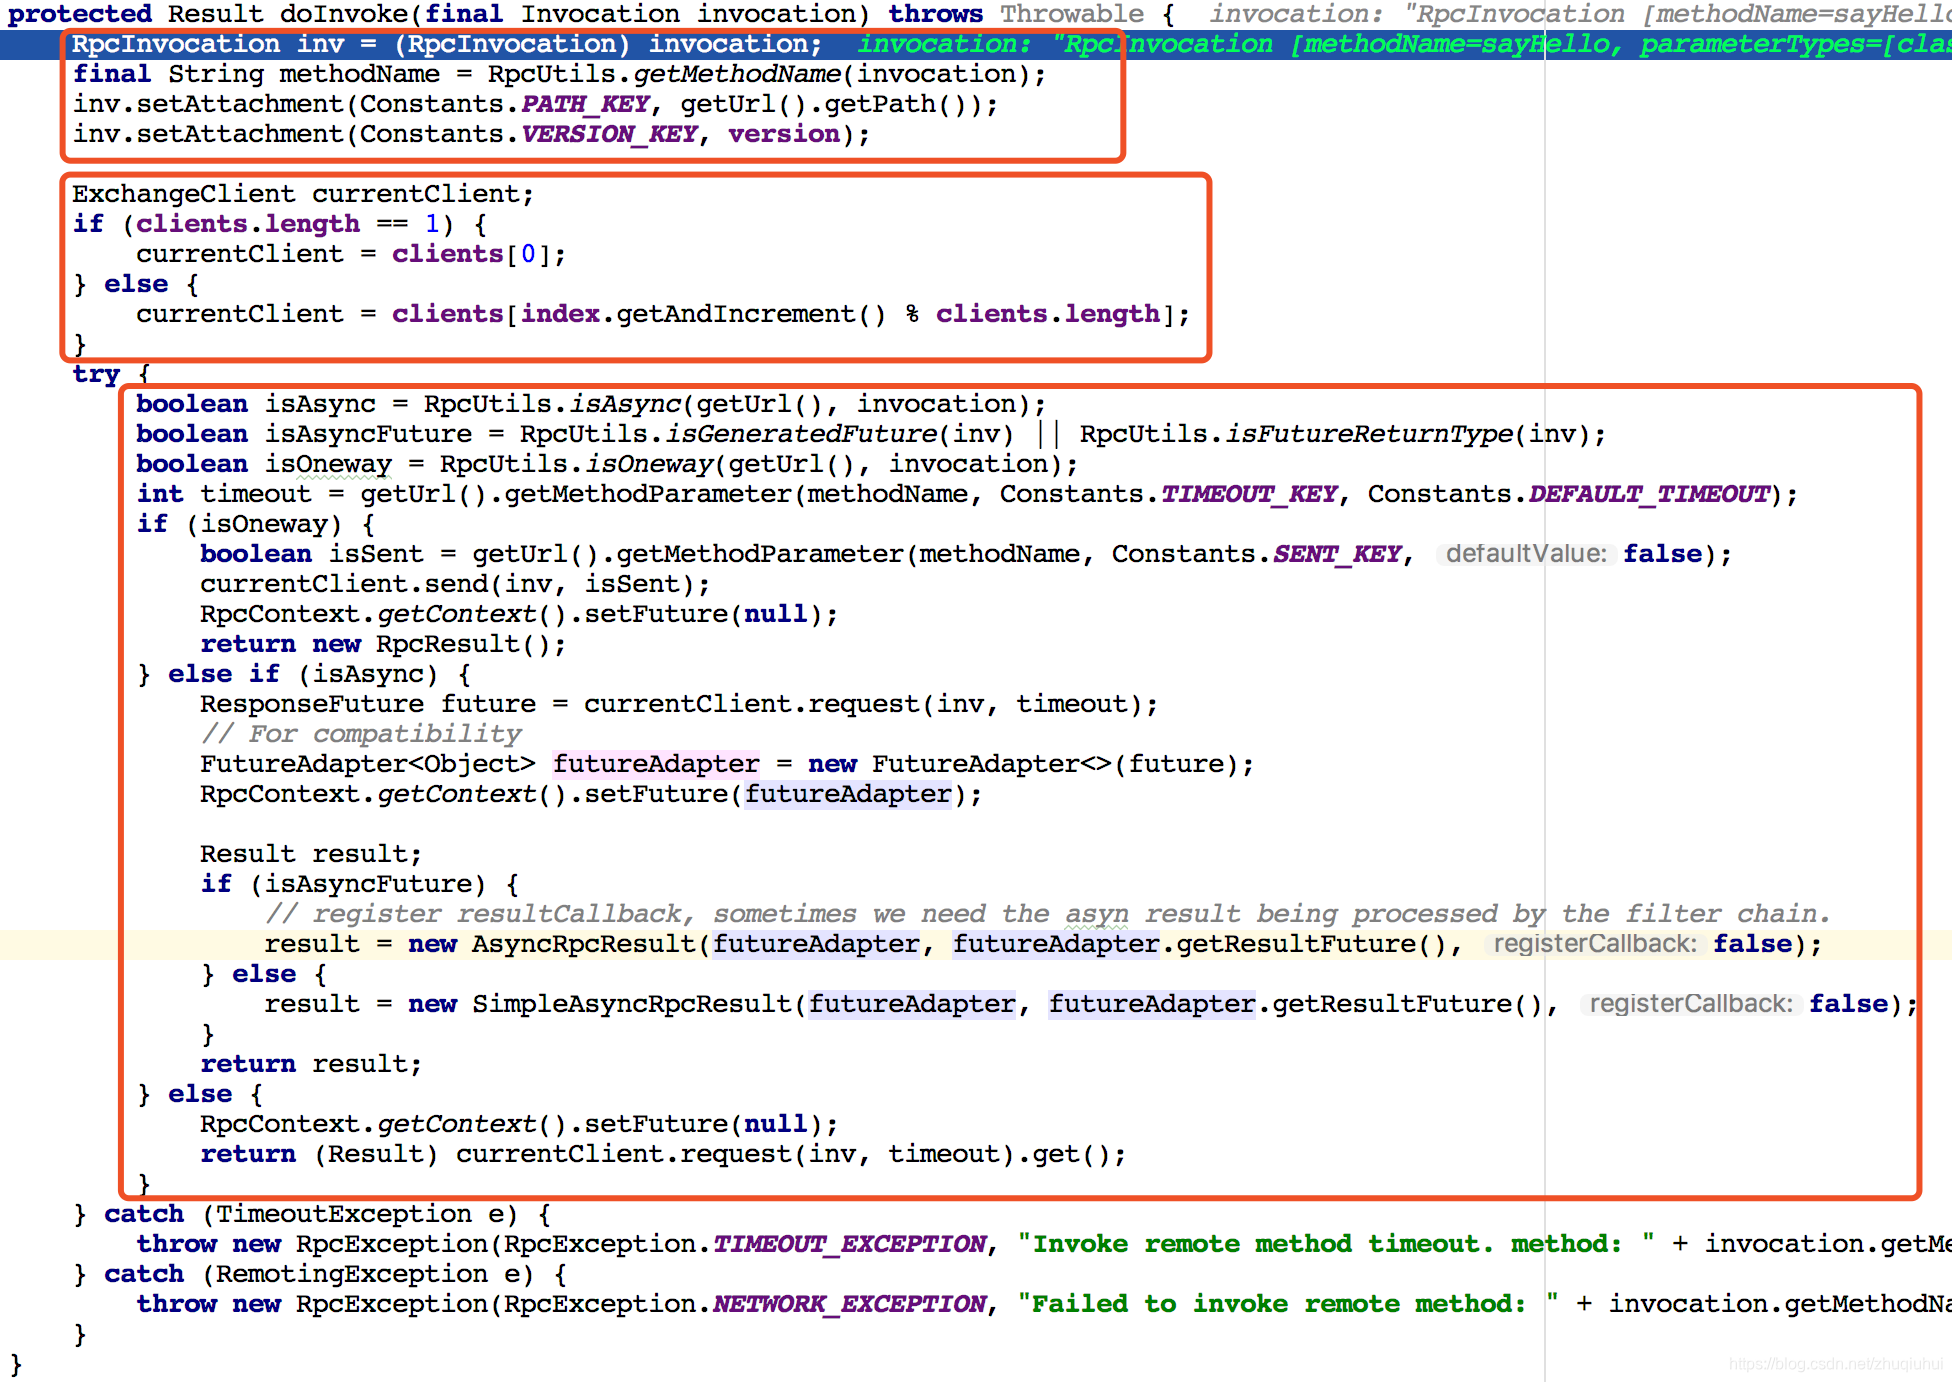Image resolution: width=1952 pixels, height=1382 pixels.
Task: Click 'else if (isAsync)' branch
Action: click(303, 674)
